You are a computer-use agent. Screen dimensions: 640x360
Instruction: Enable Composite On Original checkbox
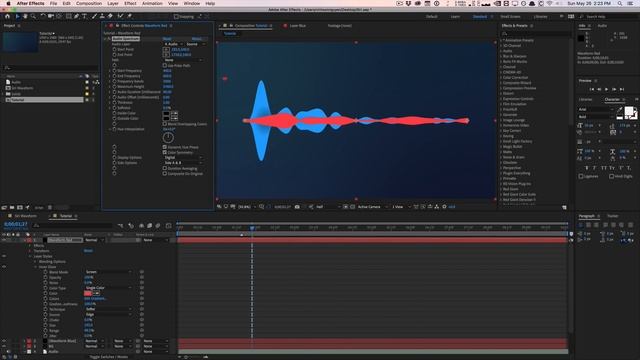165,173
